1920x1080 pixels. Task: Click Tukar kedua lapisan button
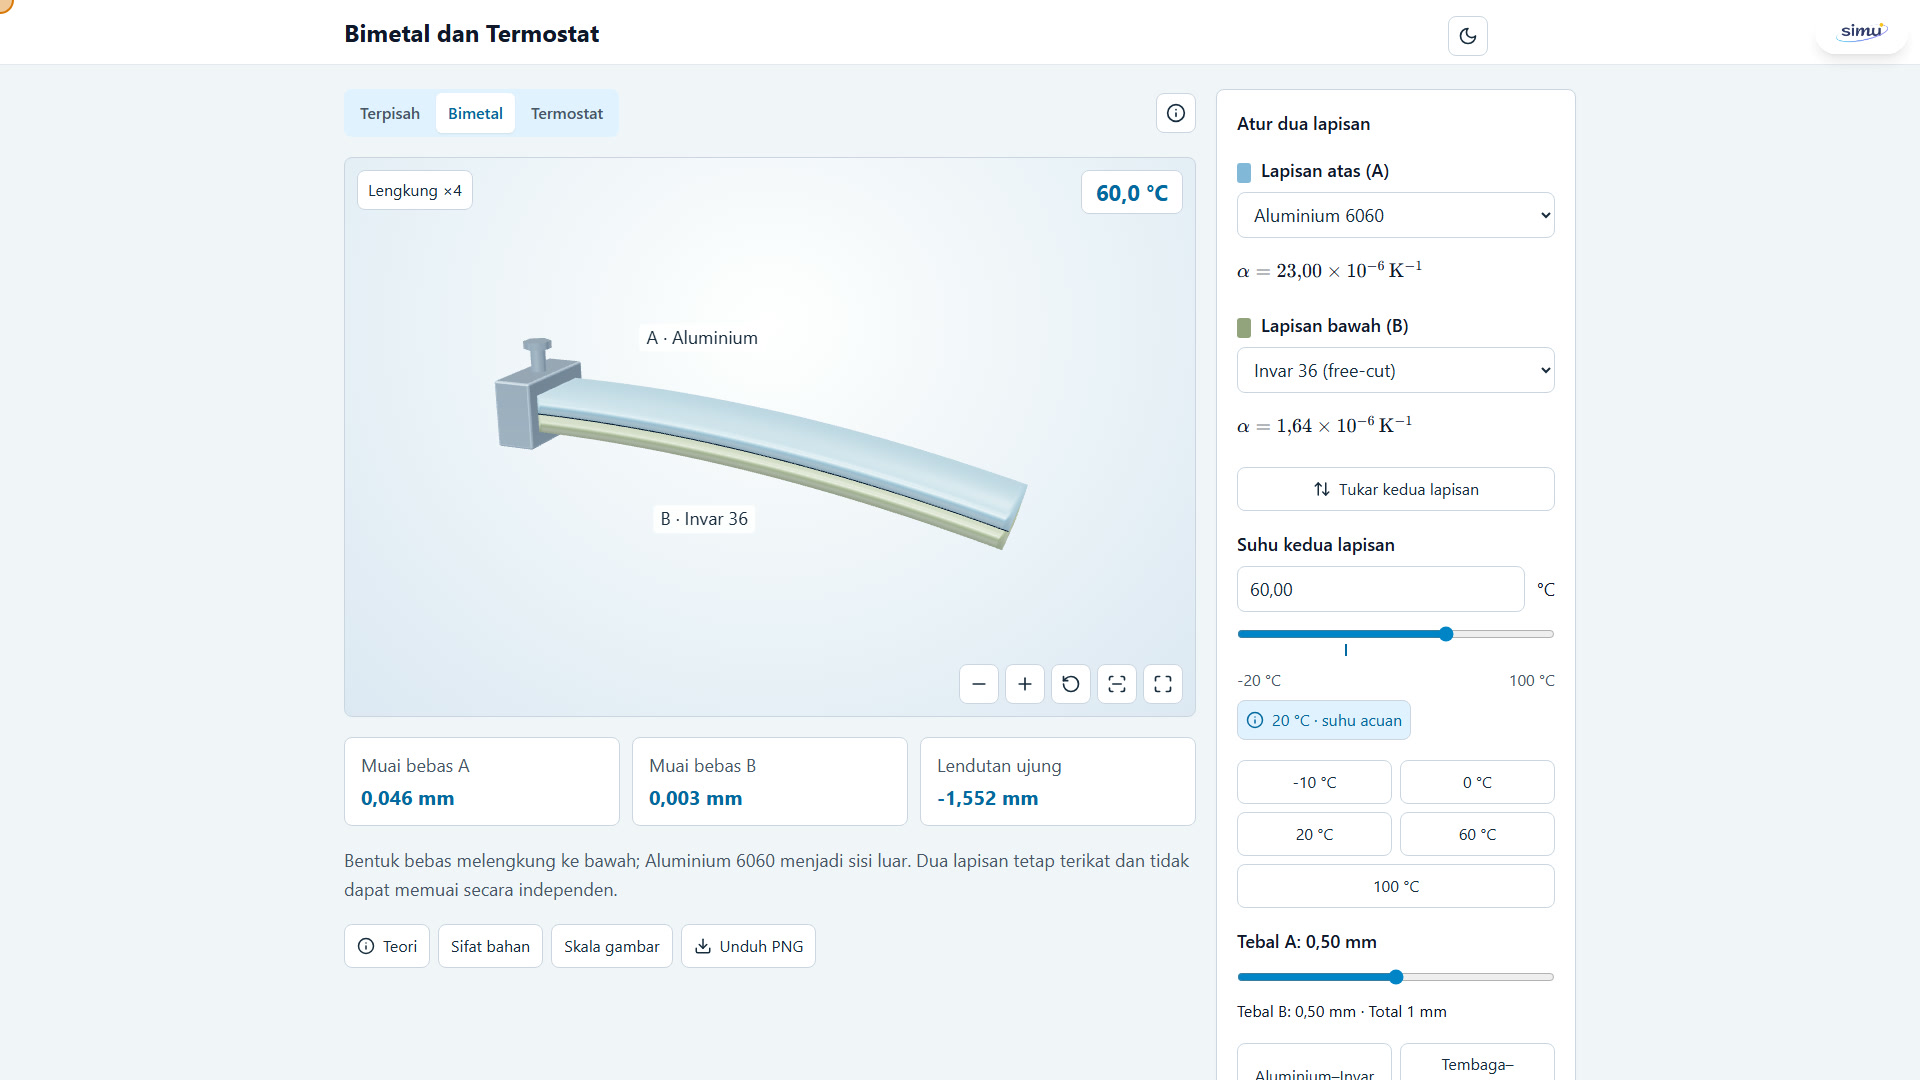pos(1396,489)
